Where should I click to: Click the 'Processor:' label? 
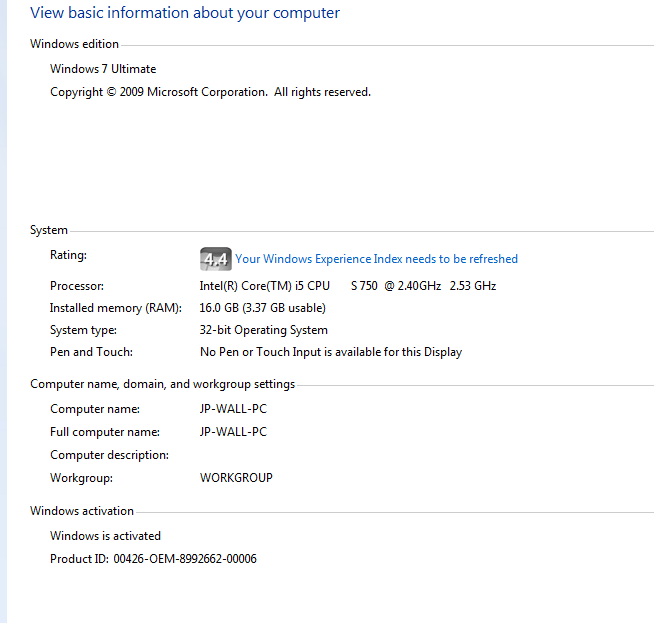pos(77,286)
